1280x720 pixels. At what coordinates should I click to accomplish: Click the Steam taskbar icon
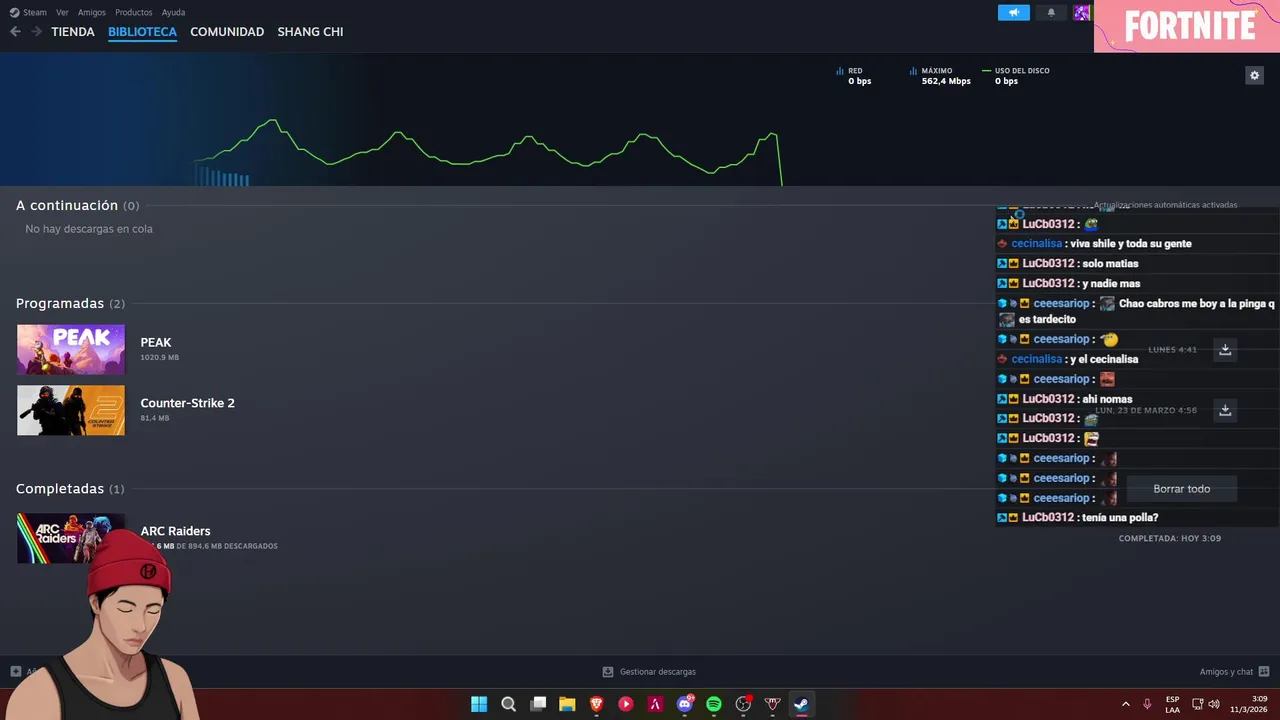click(801, 704)
